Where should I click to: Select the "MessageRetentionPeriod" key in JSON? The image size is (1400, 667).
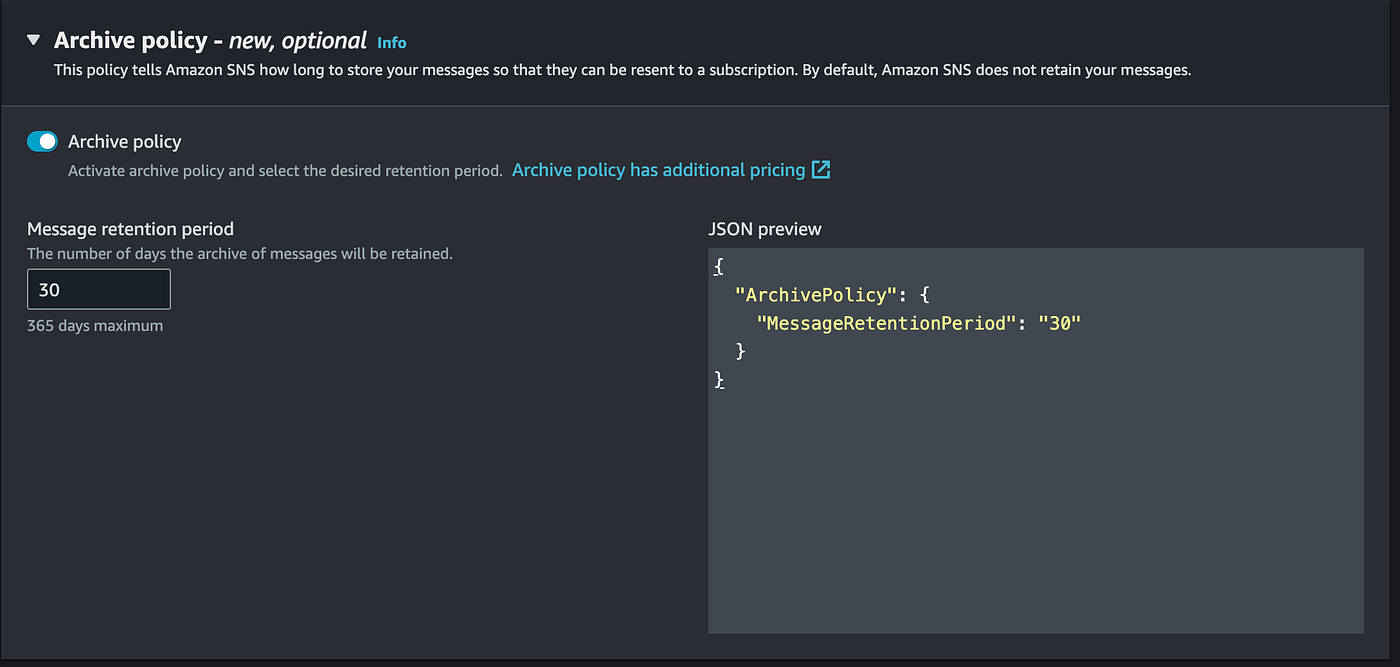coord(880,323)
